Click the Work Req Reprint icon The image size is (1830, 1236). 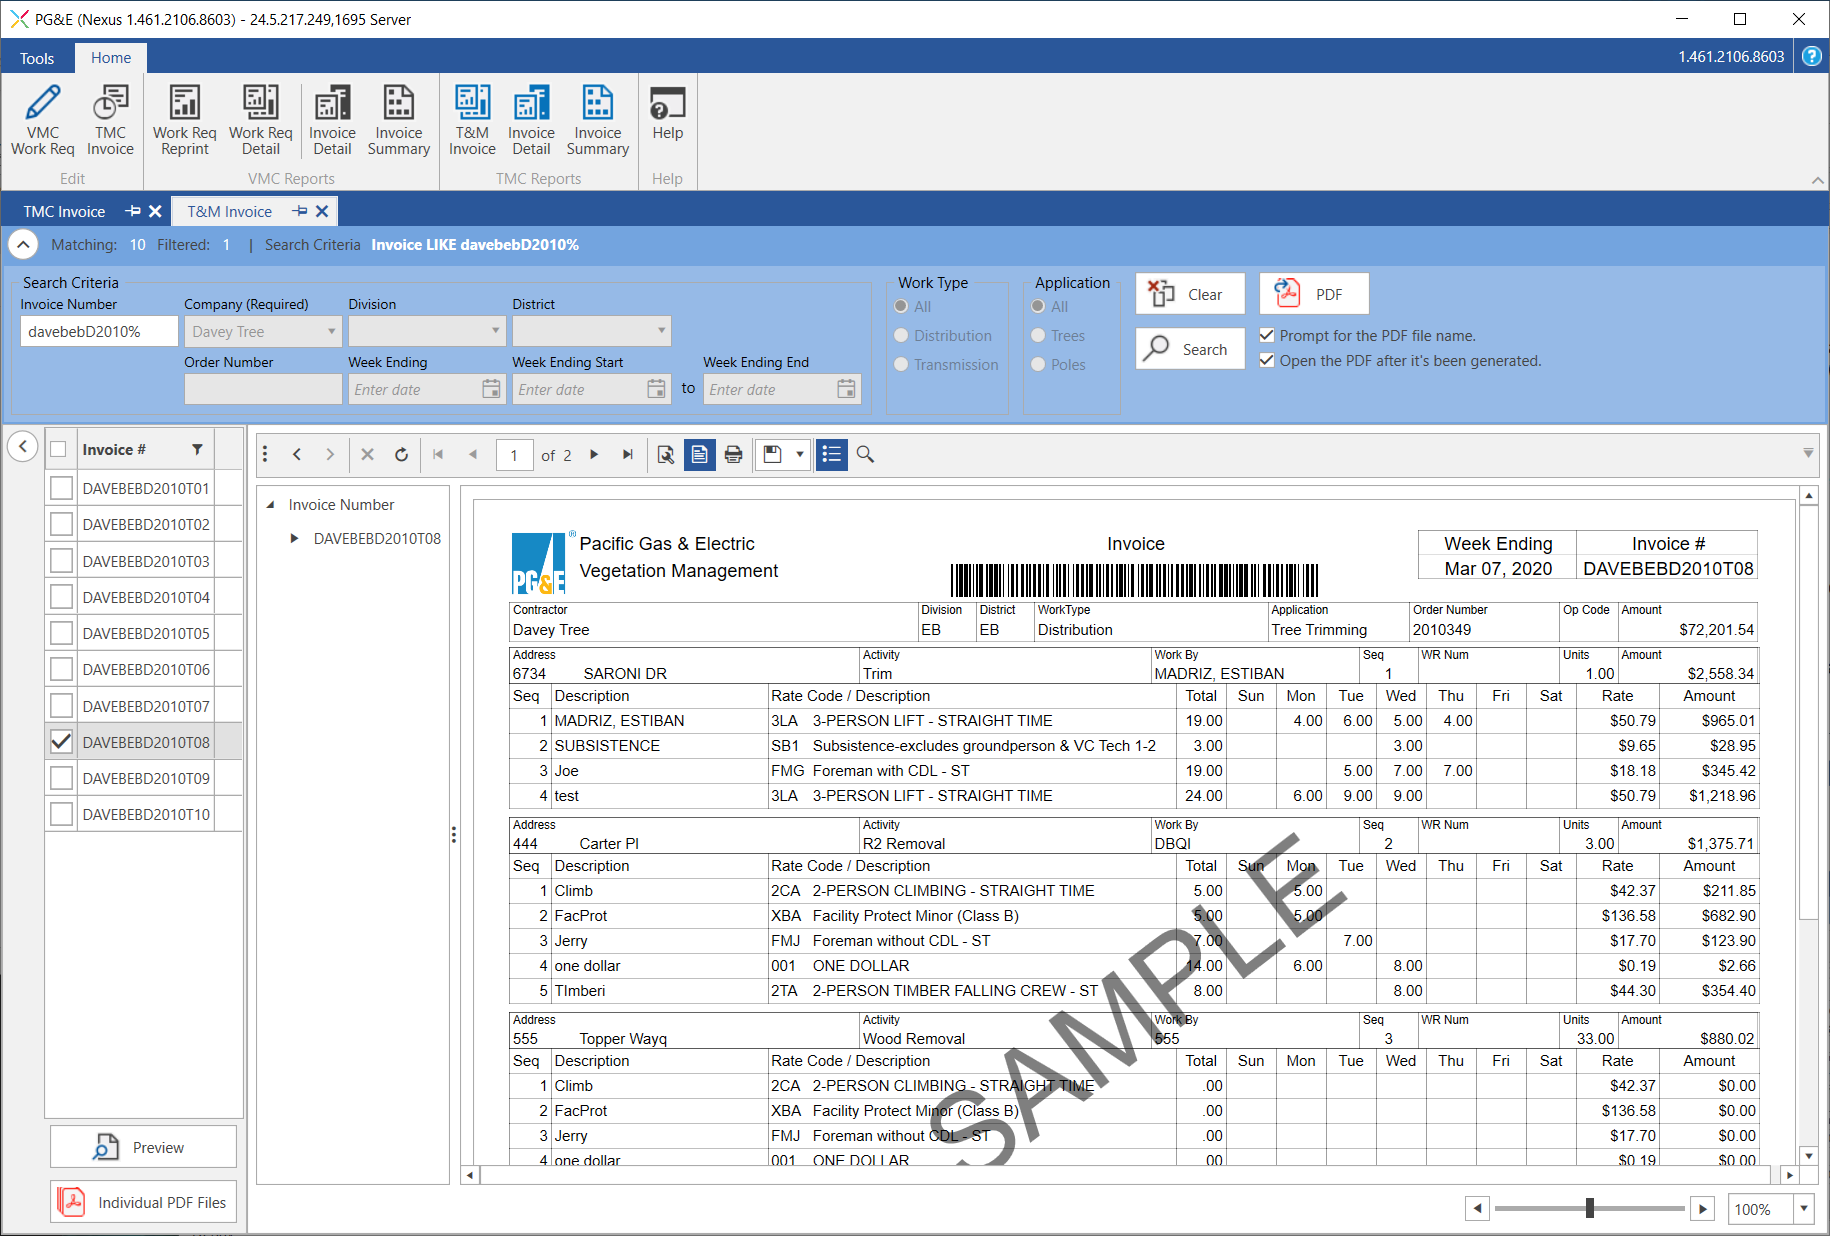[x=184, y=119]
